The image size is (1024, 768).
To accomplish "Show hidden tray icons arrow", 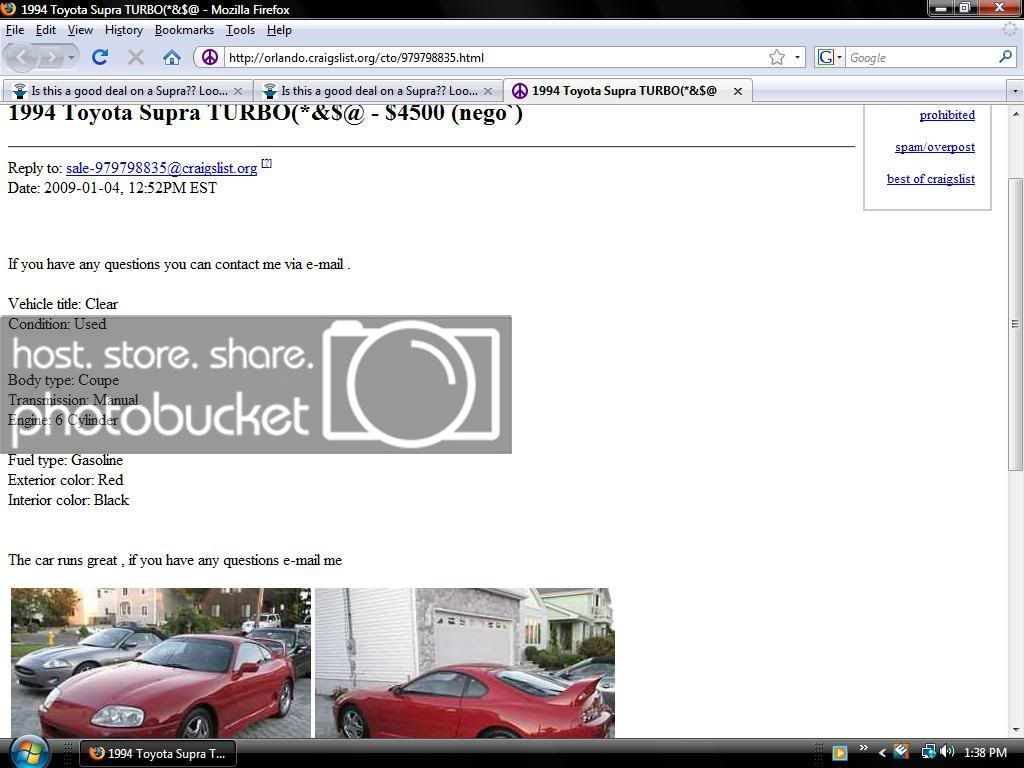I will coord(882,753).
